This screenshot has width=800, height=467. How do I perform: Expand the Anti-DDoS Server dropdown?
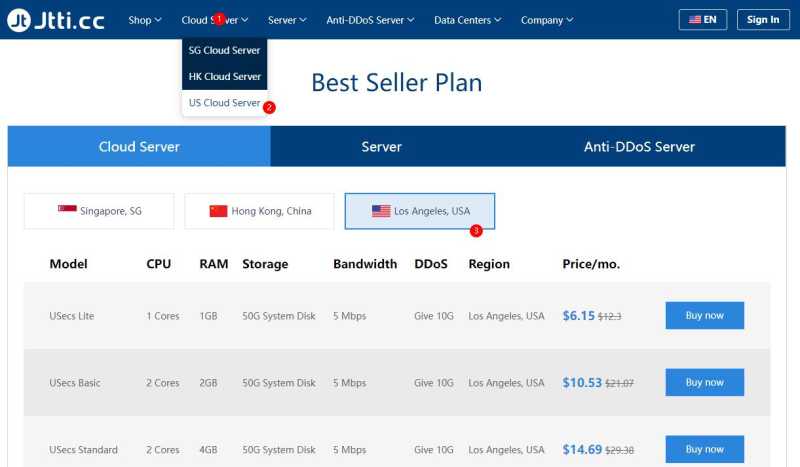coord(370,20)
